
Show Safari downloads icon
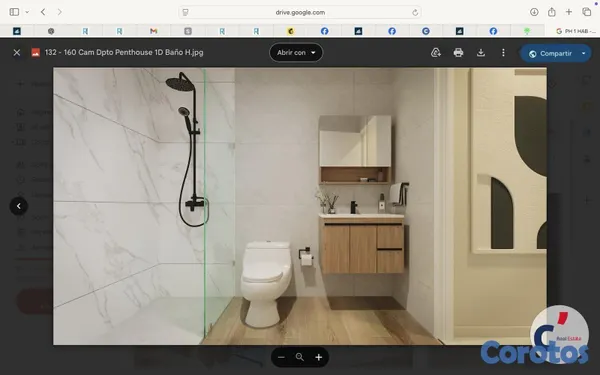tap(534, 12)
